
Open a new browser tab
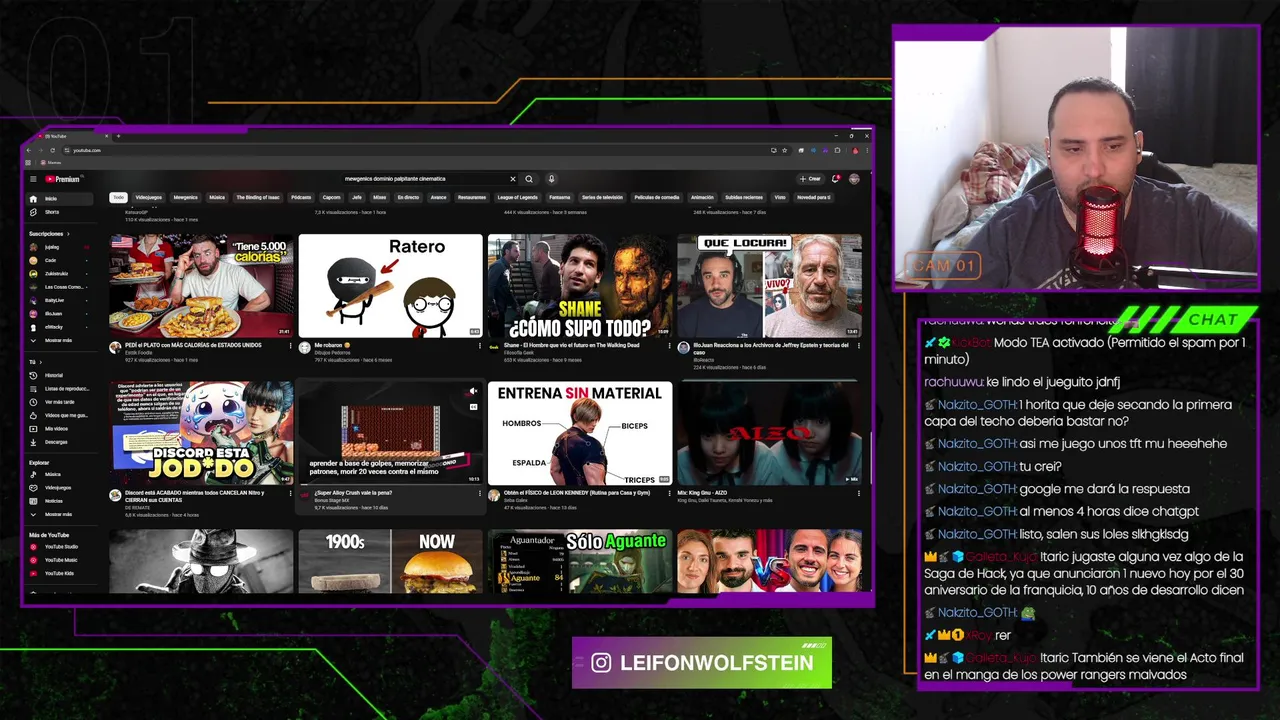[118, 136]
